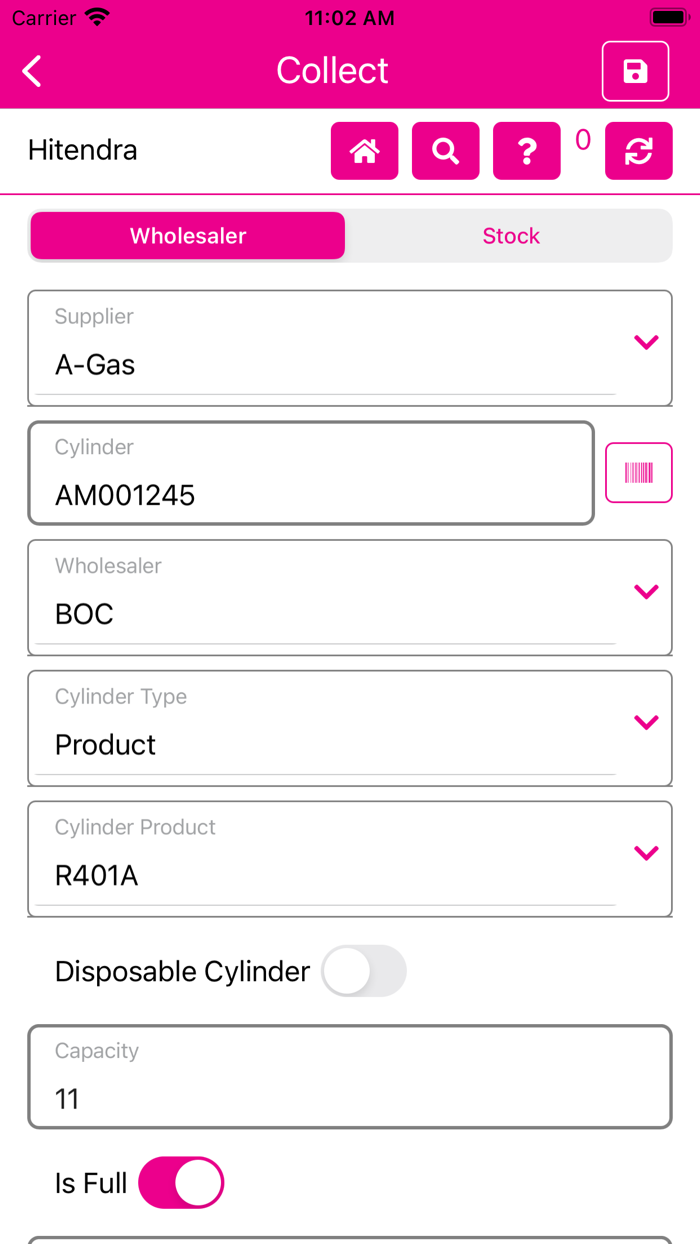Expand the Cylinder Type dropdown
Viewport: 700px width, 1244px height.
coord(646,722)
